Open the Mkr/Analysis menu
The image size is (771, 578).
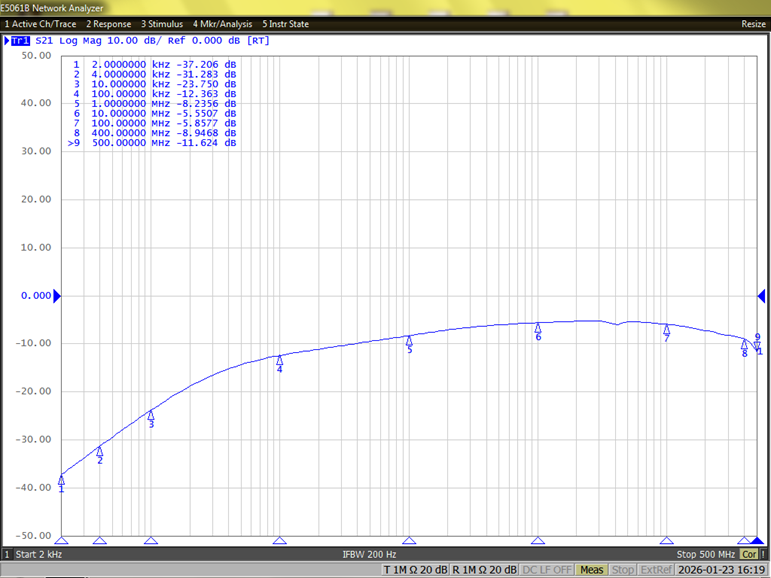[x=222, y=24]
